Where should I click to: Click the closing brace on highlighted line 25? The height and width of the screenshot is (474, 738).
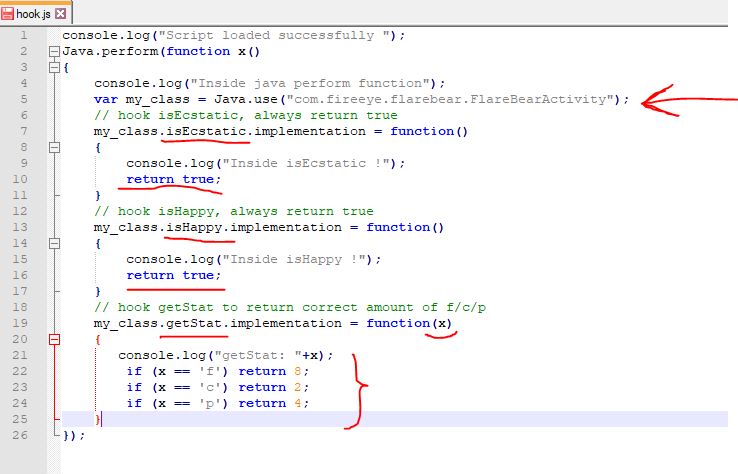pos(97,419)
